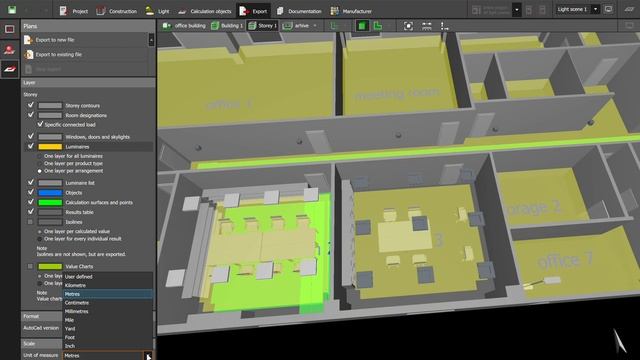The height and width of the screenshot is (360, 640).
Task: Select the Building 1 breadcrumb
Action: coord(227,26)
